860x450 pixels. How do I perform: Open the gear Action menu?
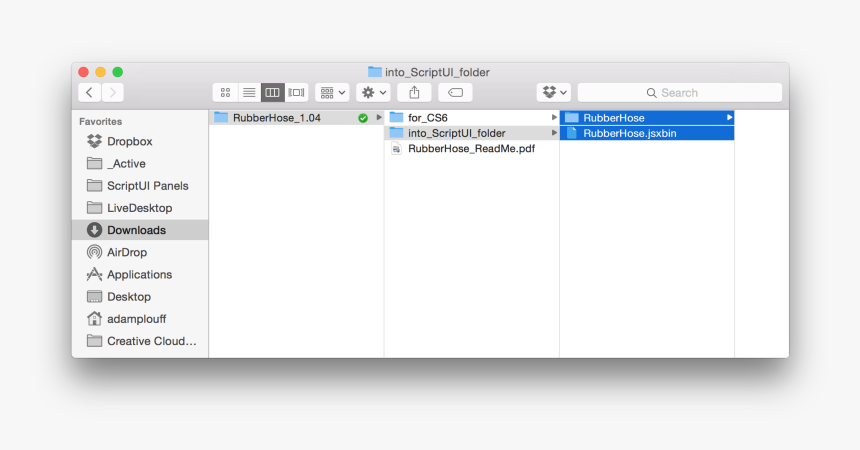tap(374, 93)
